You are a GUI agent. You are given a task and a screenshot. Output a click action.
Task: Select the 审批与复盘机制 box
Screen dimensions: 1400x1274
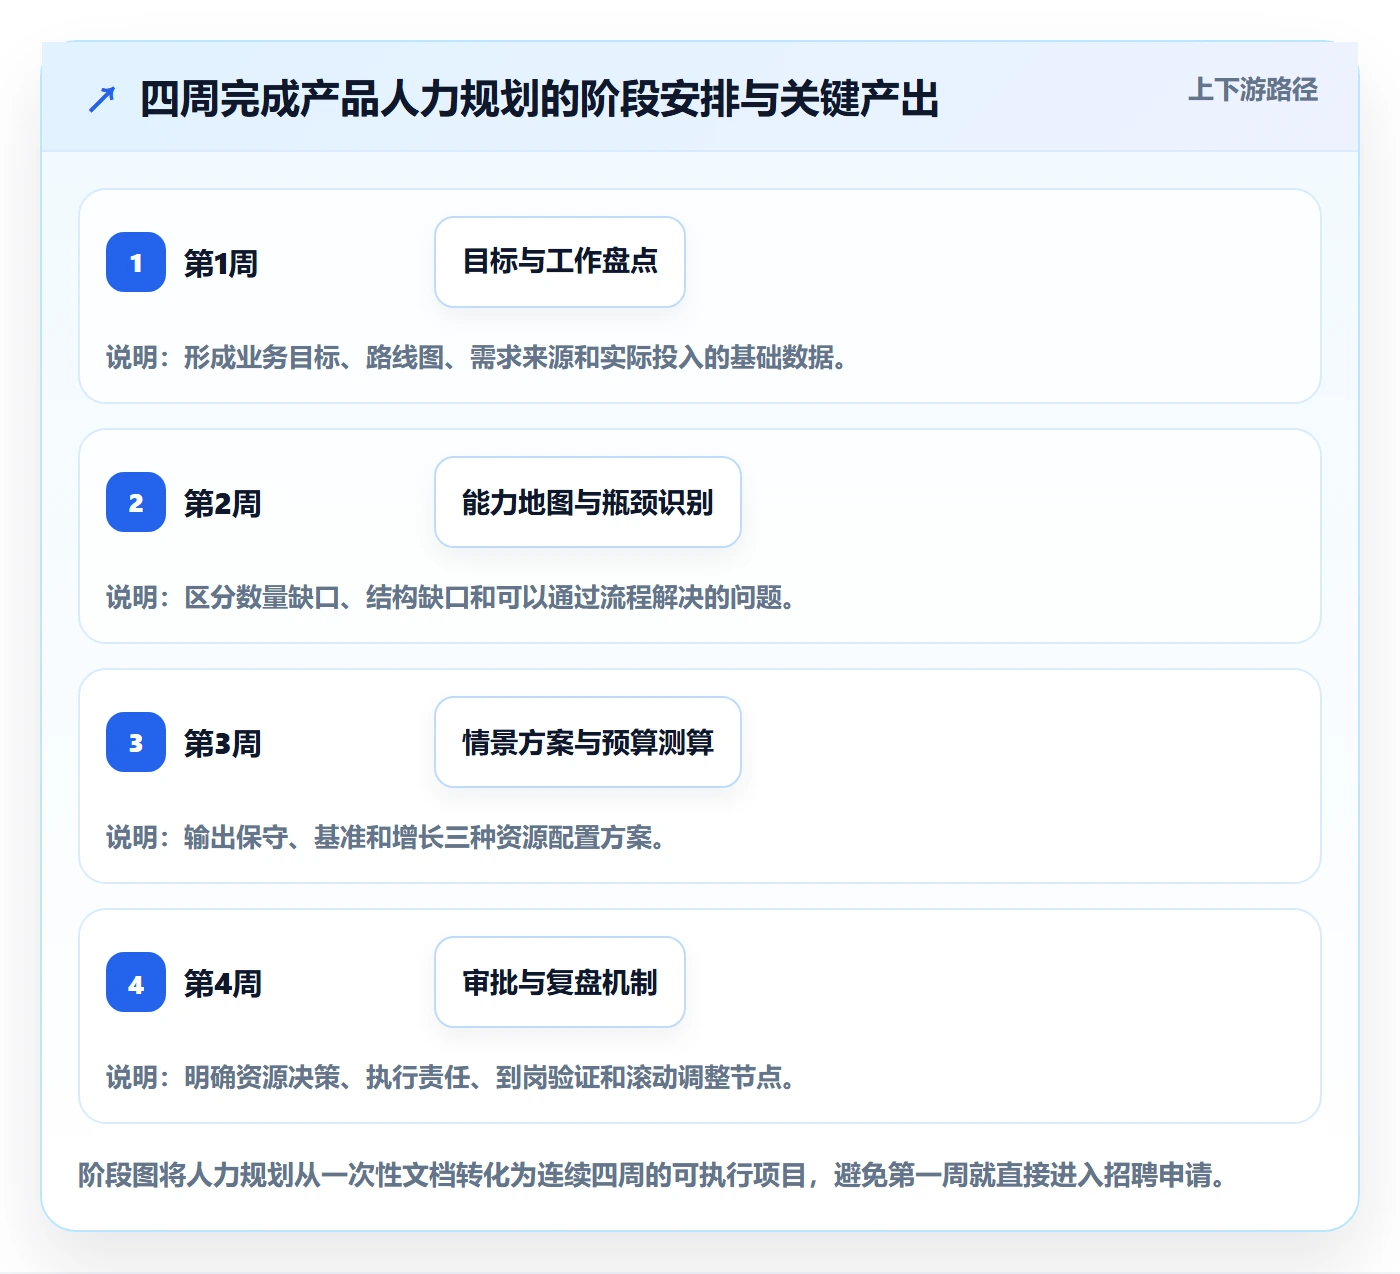coord(560,982)
